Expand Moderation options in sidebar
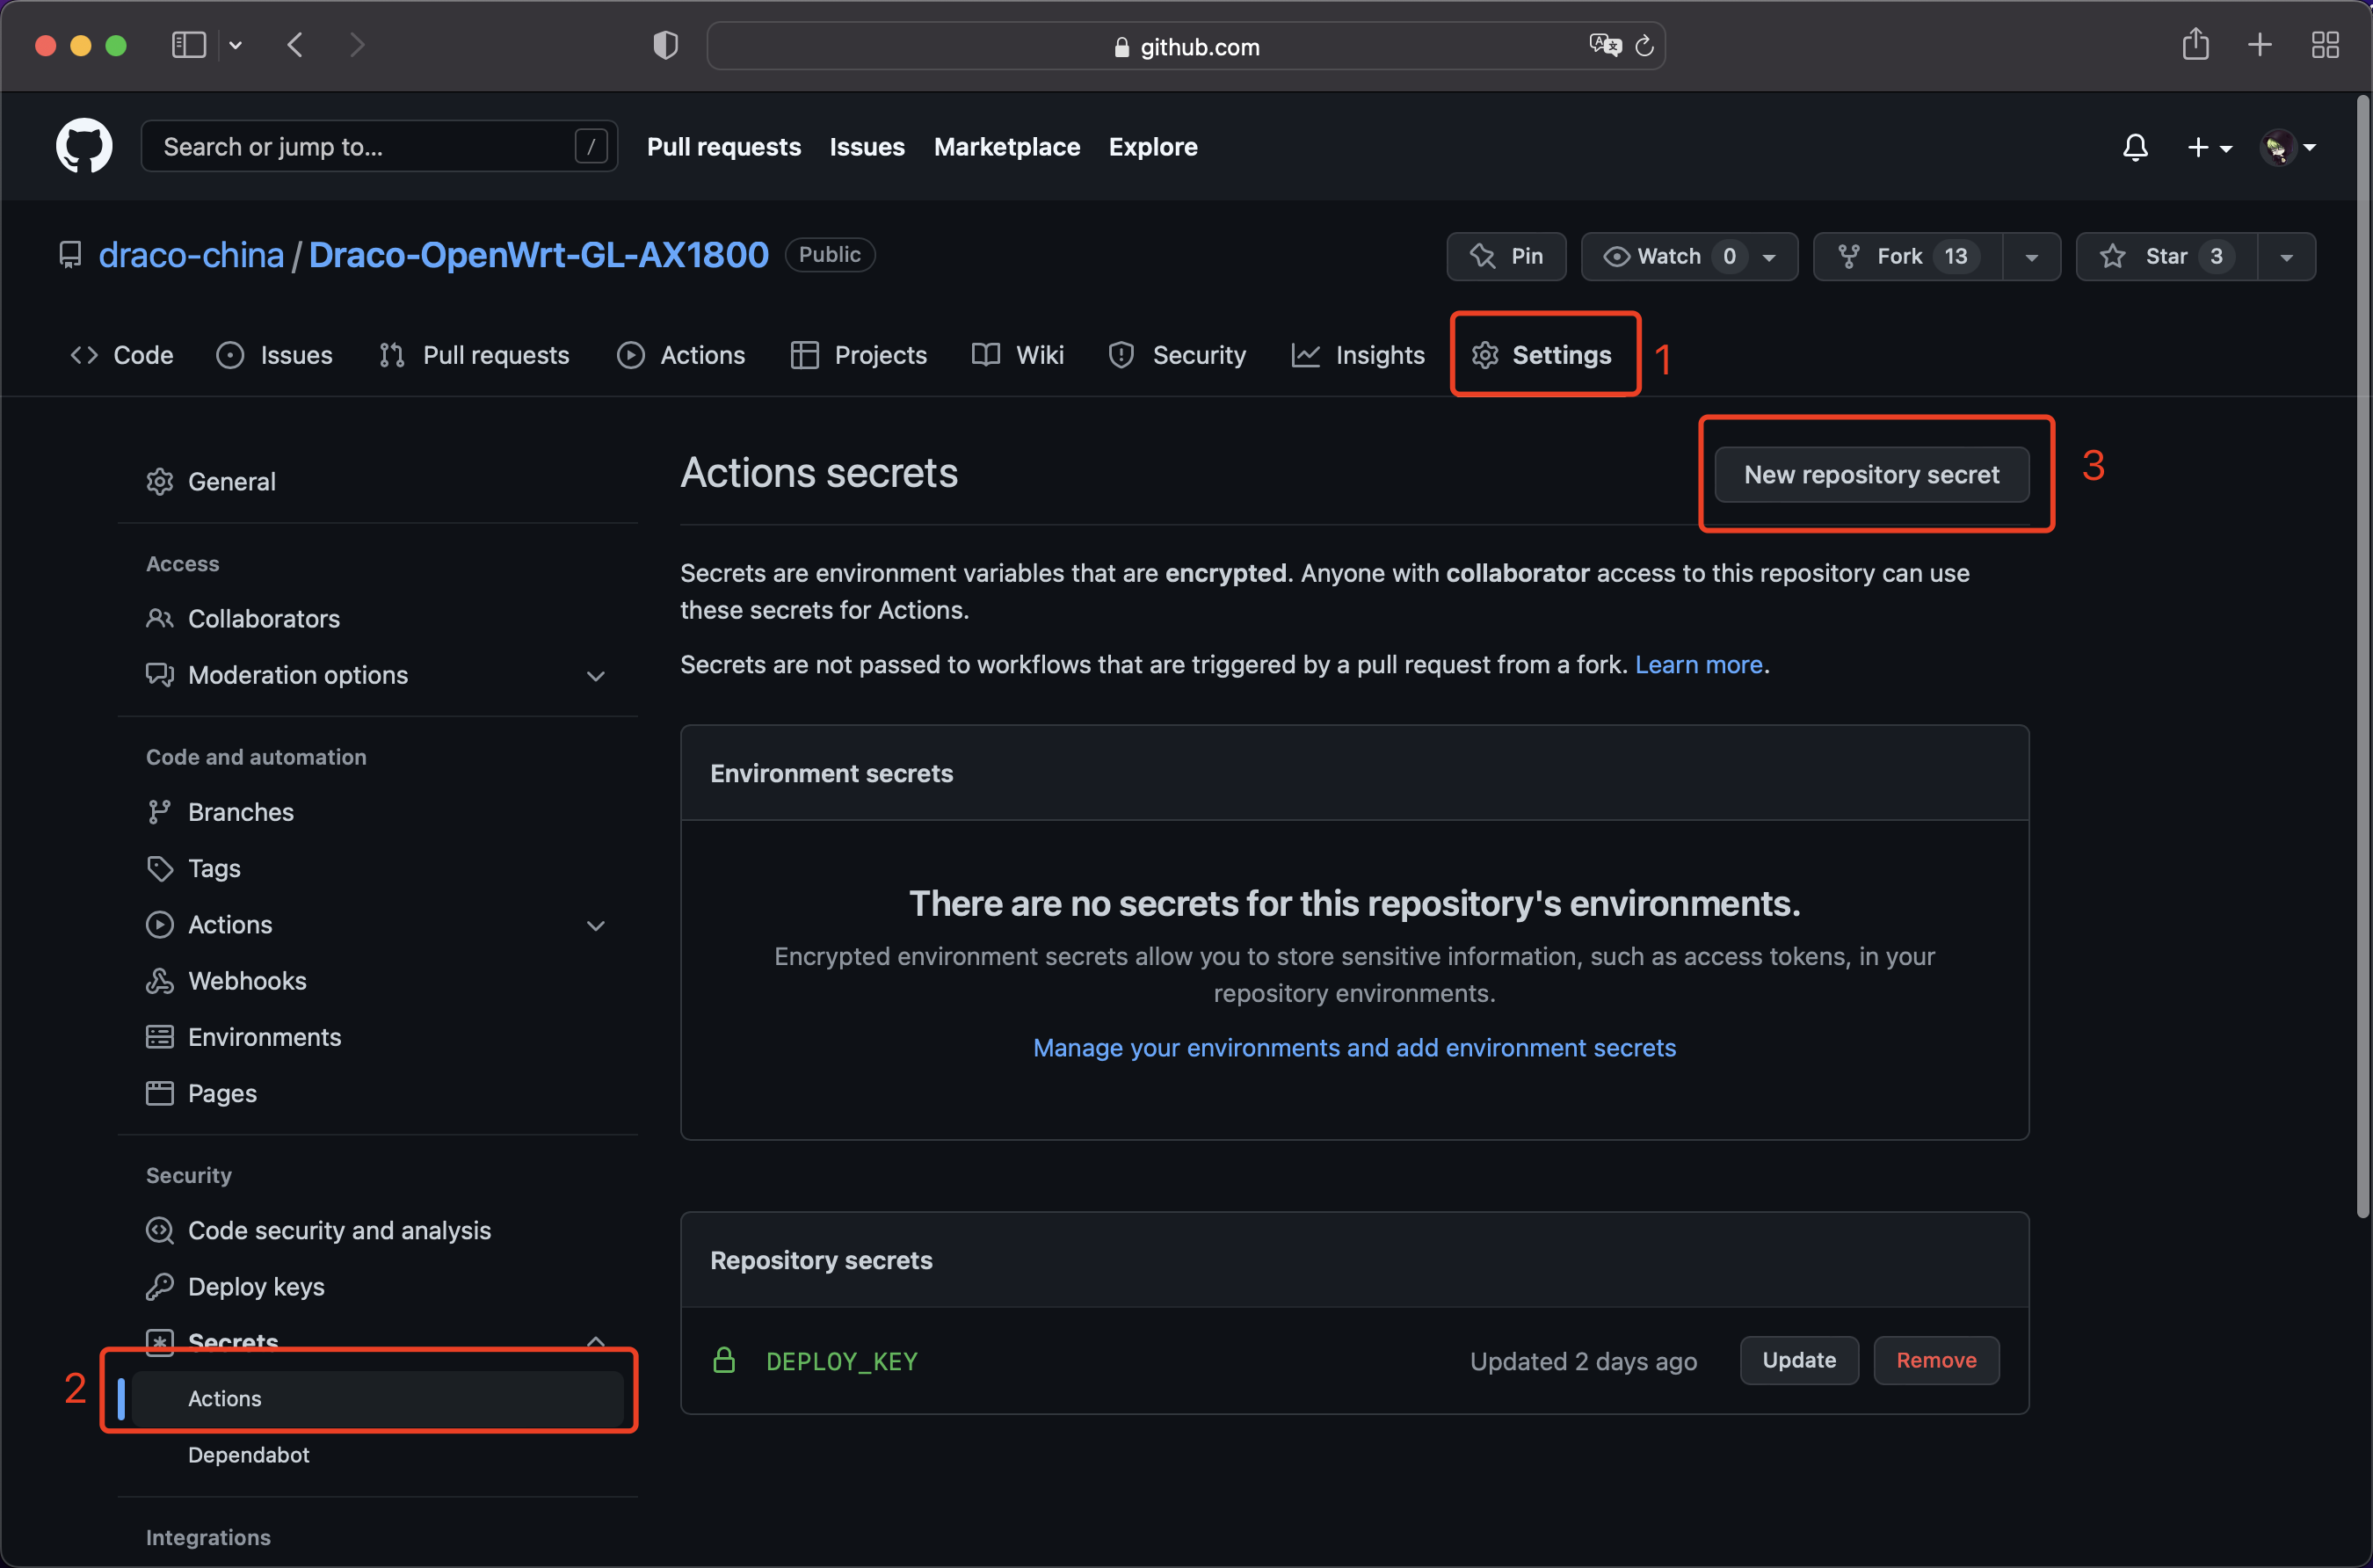The image size is (2373, 1568). [x=595, y=676]
